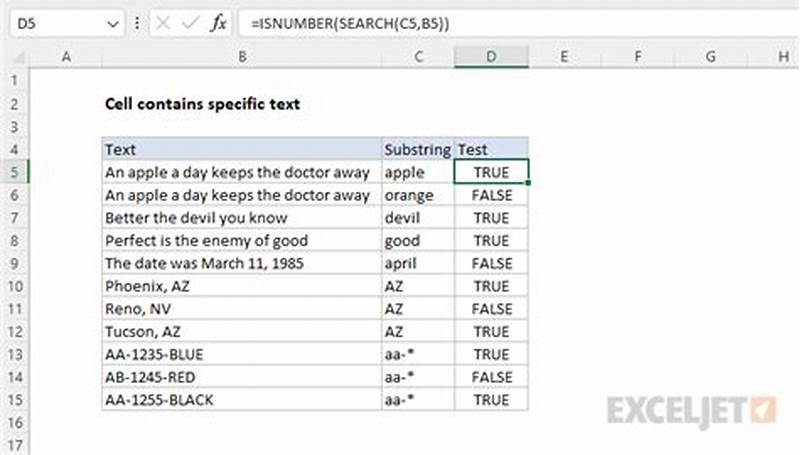Select the FALSE result in AB-1245-RED row

point(491,377)
